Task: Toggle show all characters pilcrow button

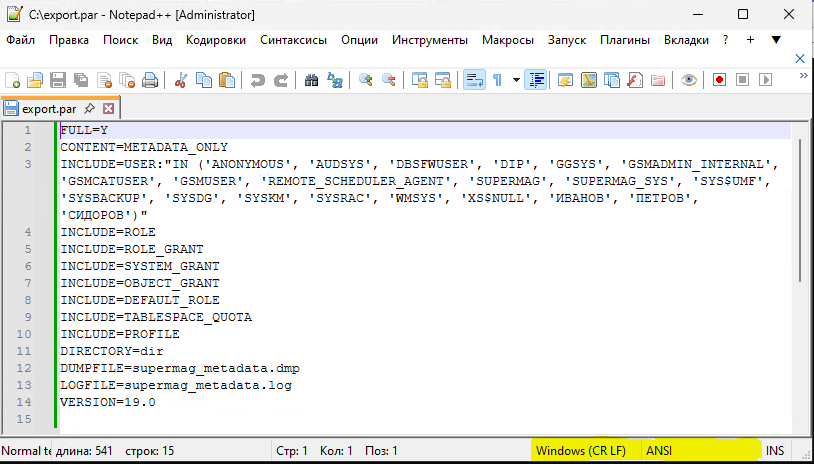Action: (497, 80)
